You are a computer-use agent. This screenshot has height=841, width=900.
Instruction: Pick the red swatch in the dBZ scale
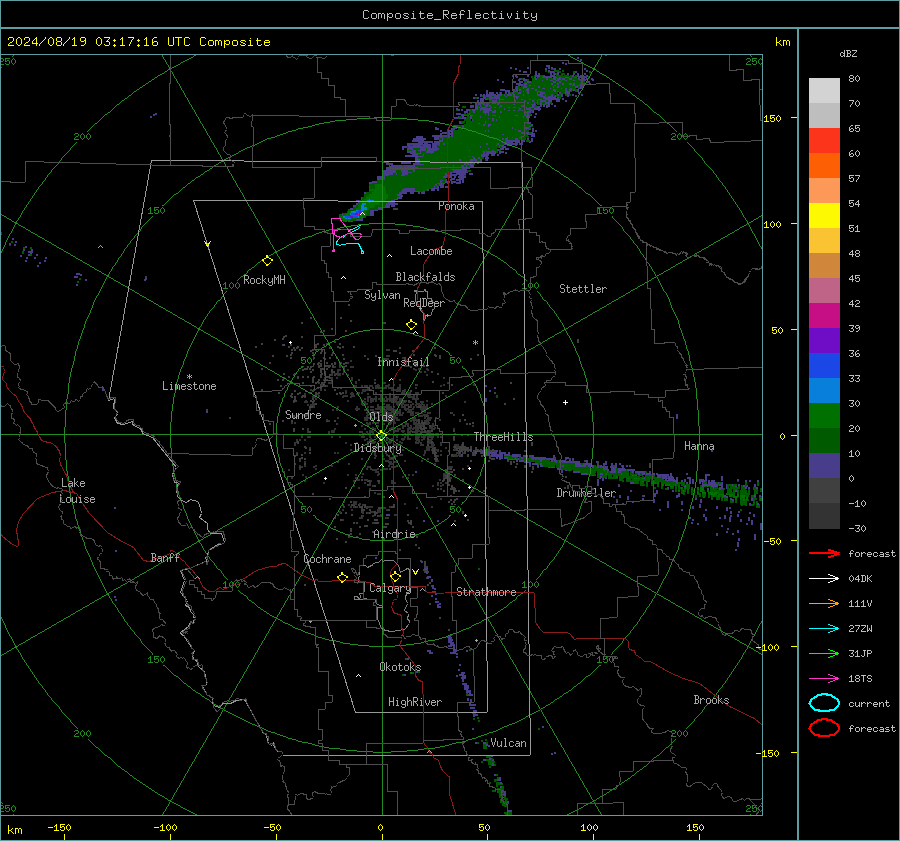(824, 140)
